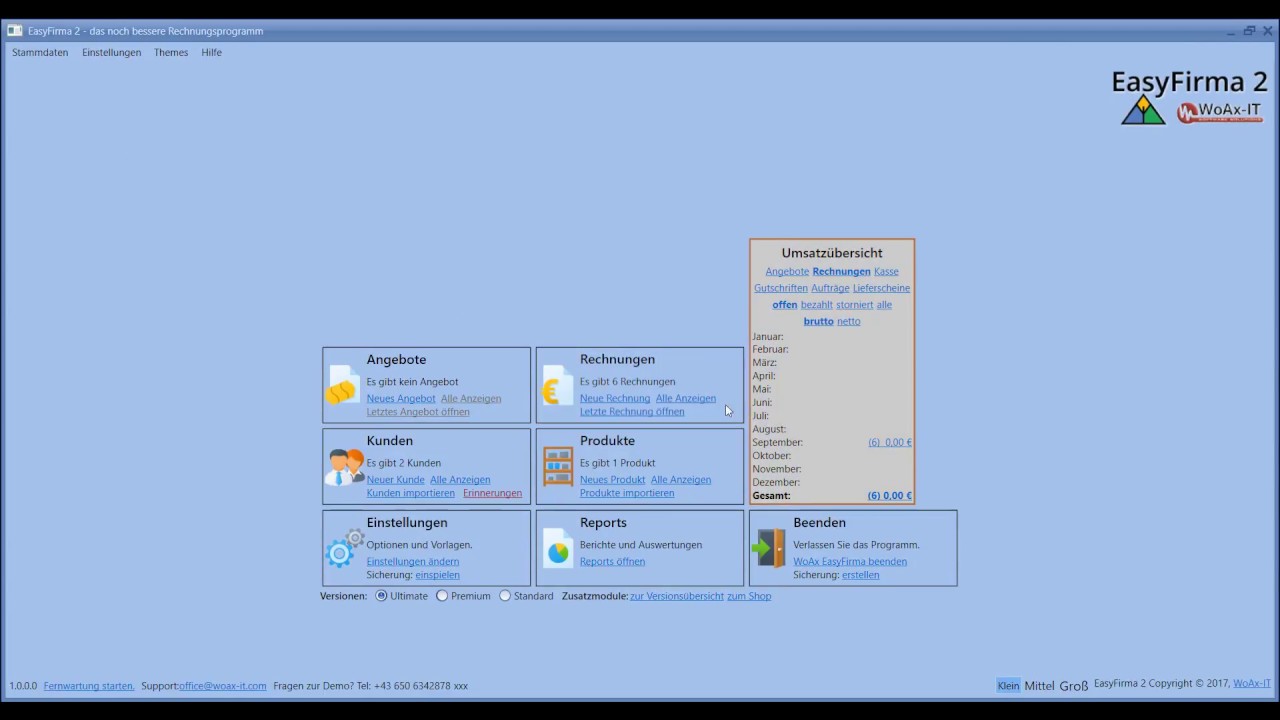
Task: Click Neues Produkt link
Action: (x=613, y=480)
